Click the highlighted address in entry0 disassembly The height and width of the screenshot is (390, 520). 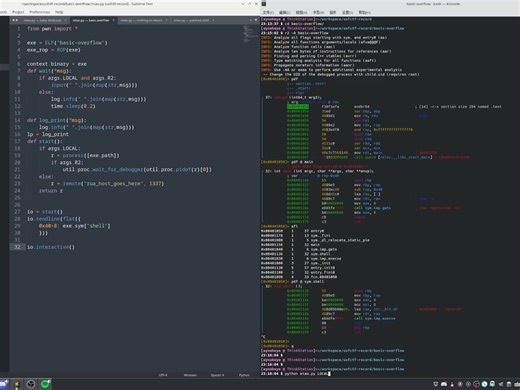(298, 107)
